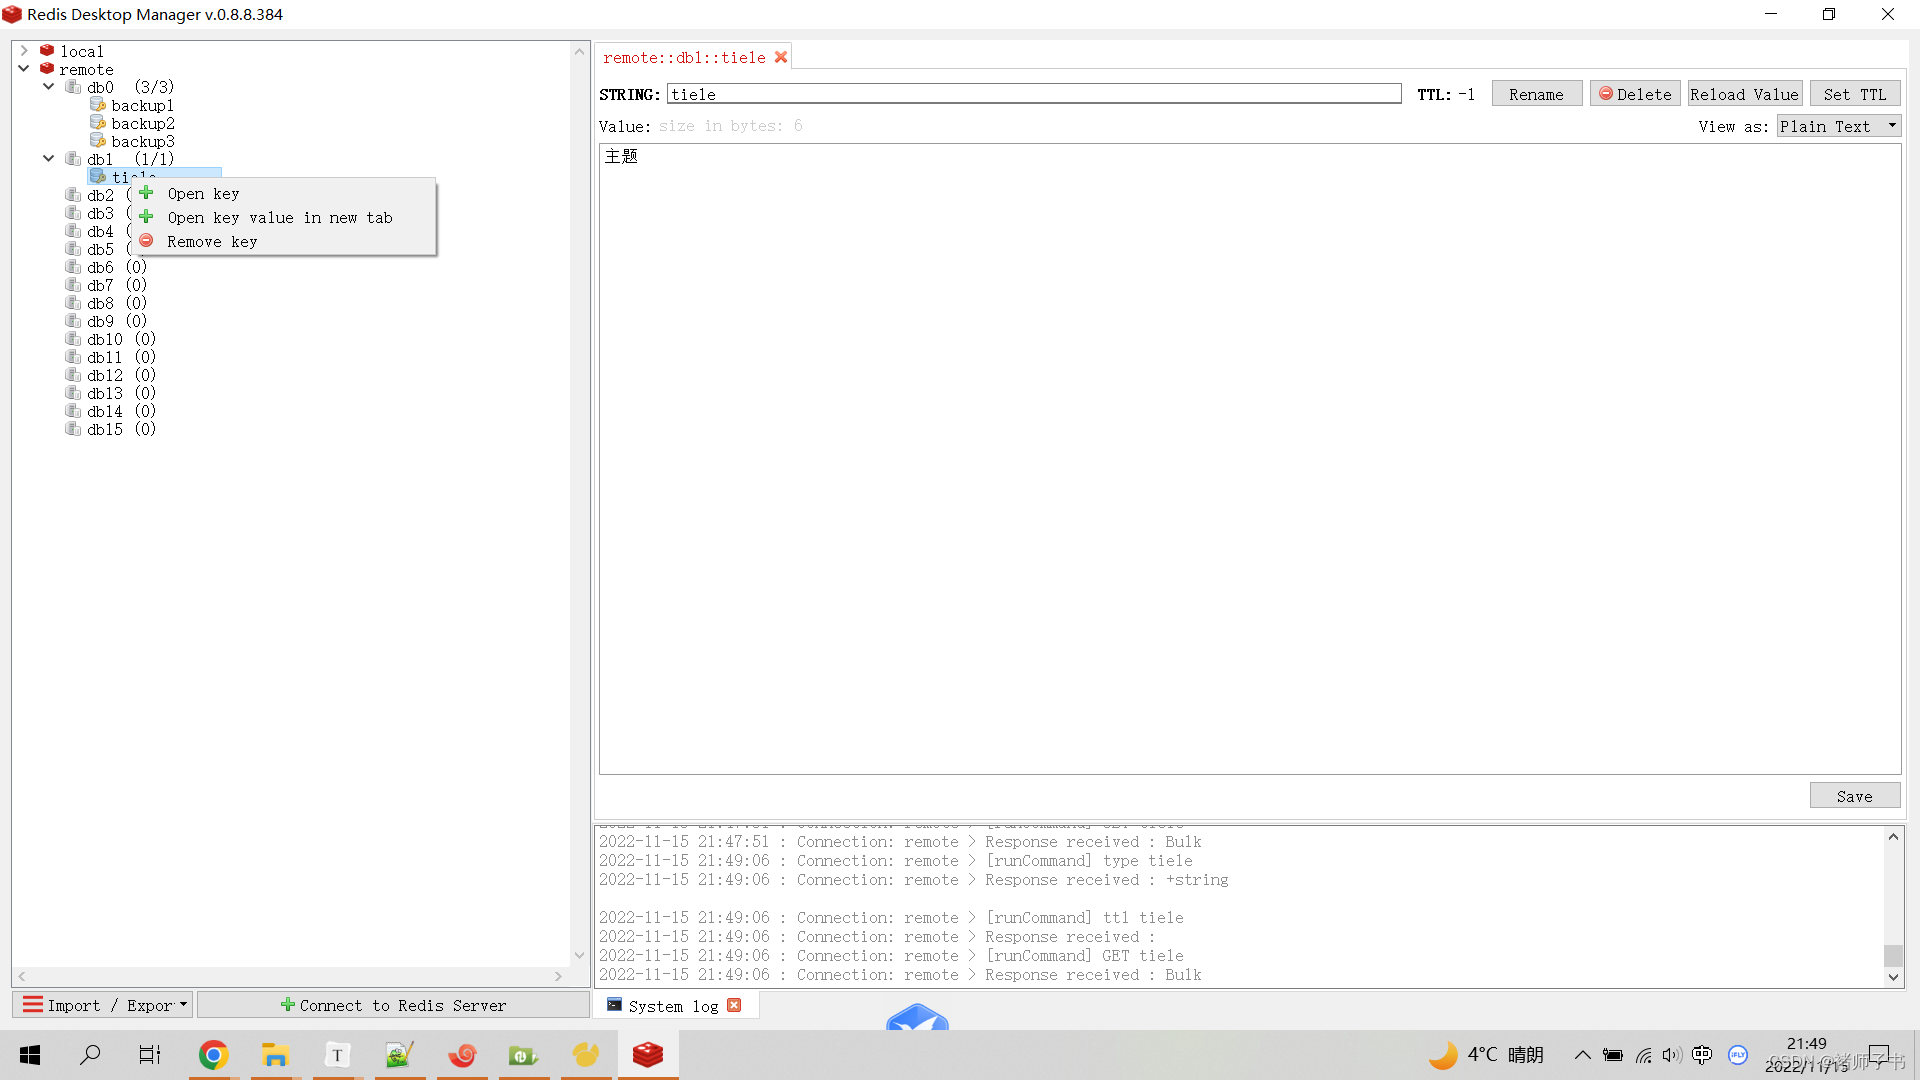Screen dimensions: 1920x1080
Task: Select 'Open key' from context menu
Action: pos(204,194)
